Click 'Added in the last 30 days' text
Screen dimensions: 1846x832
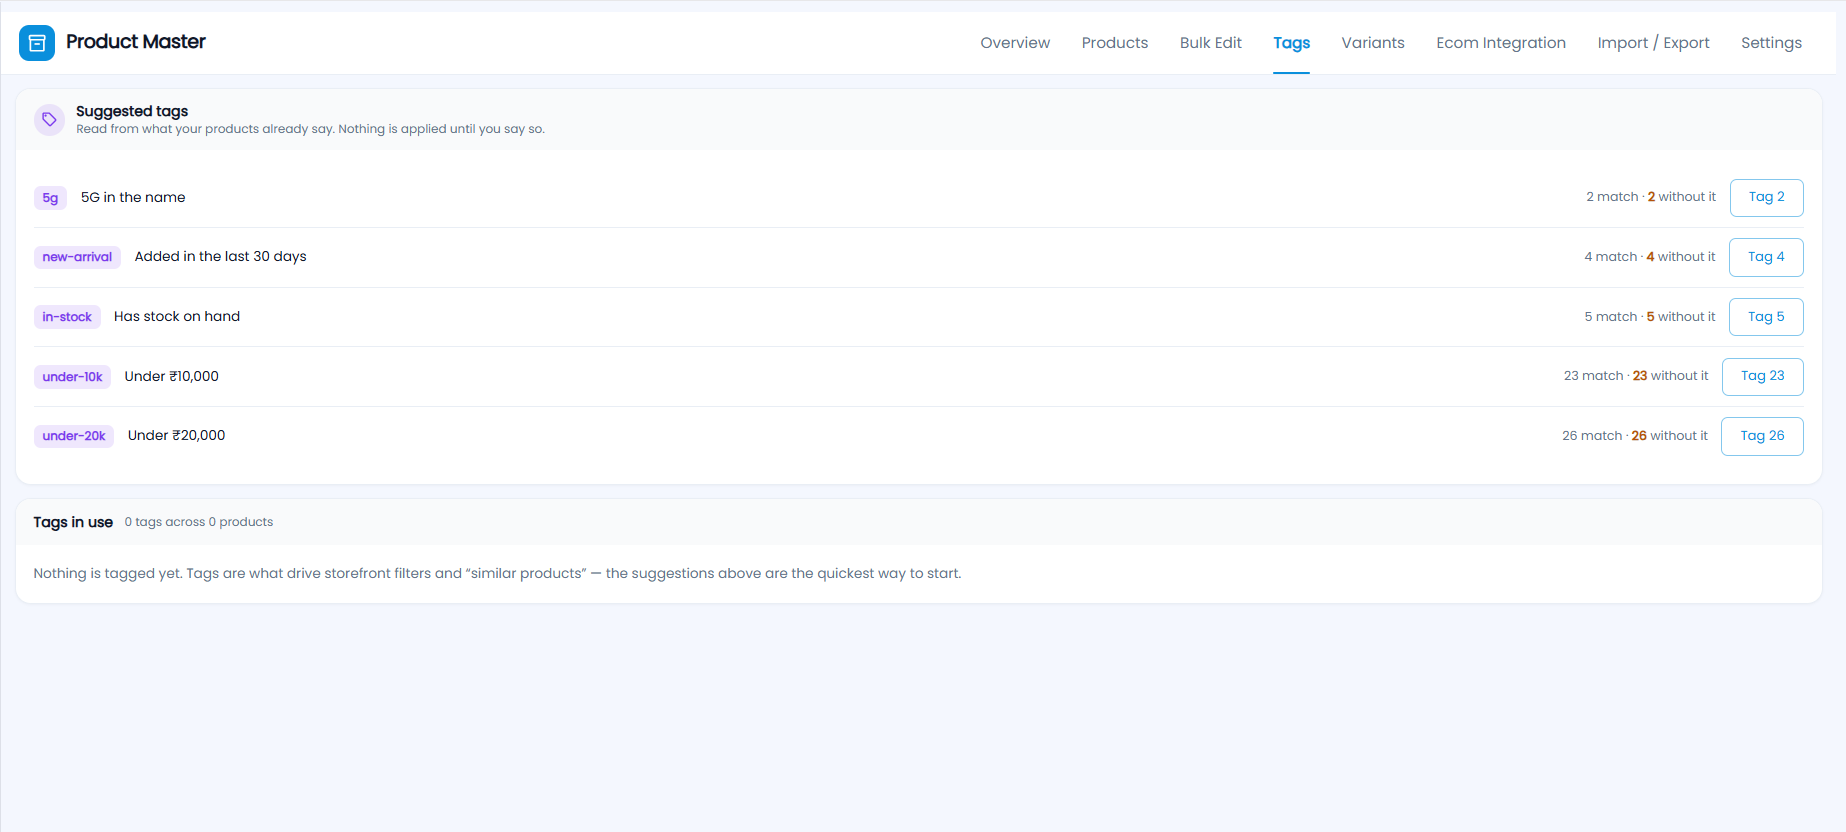[221, 256]
